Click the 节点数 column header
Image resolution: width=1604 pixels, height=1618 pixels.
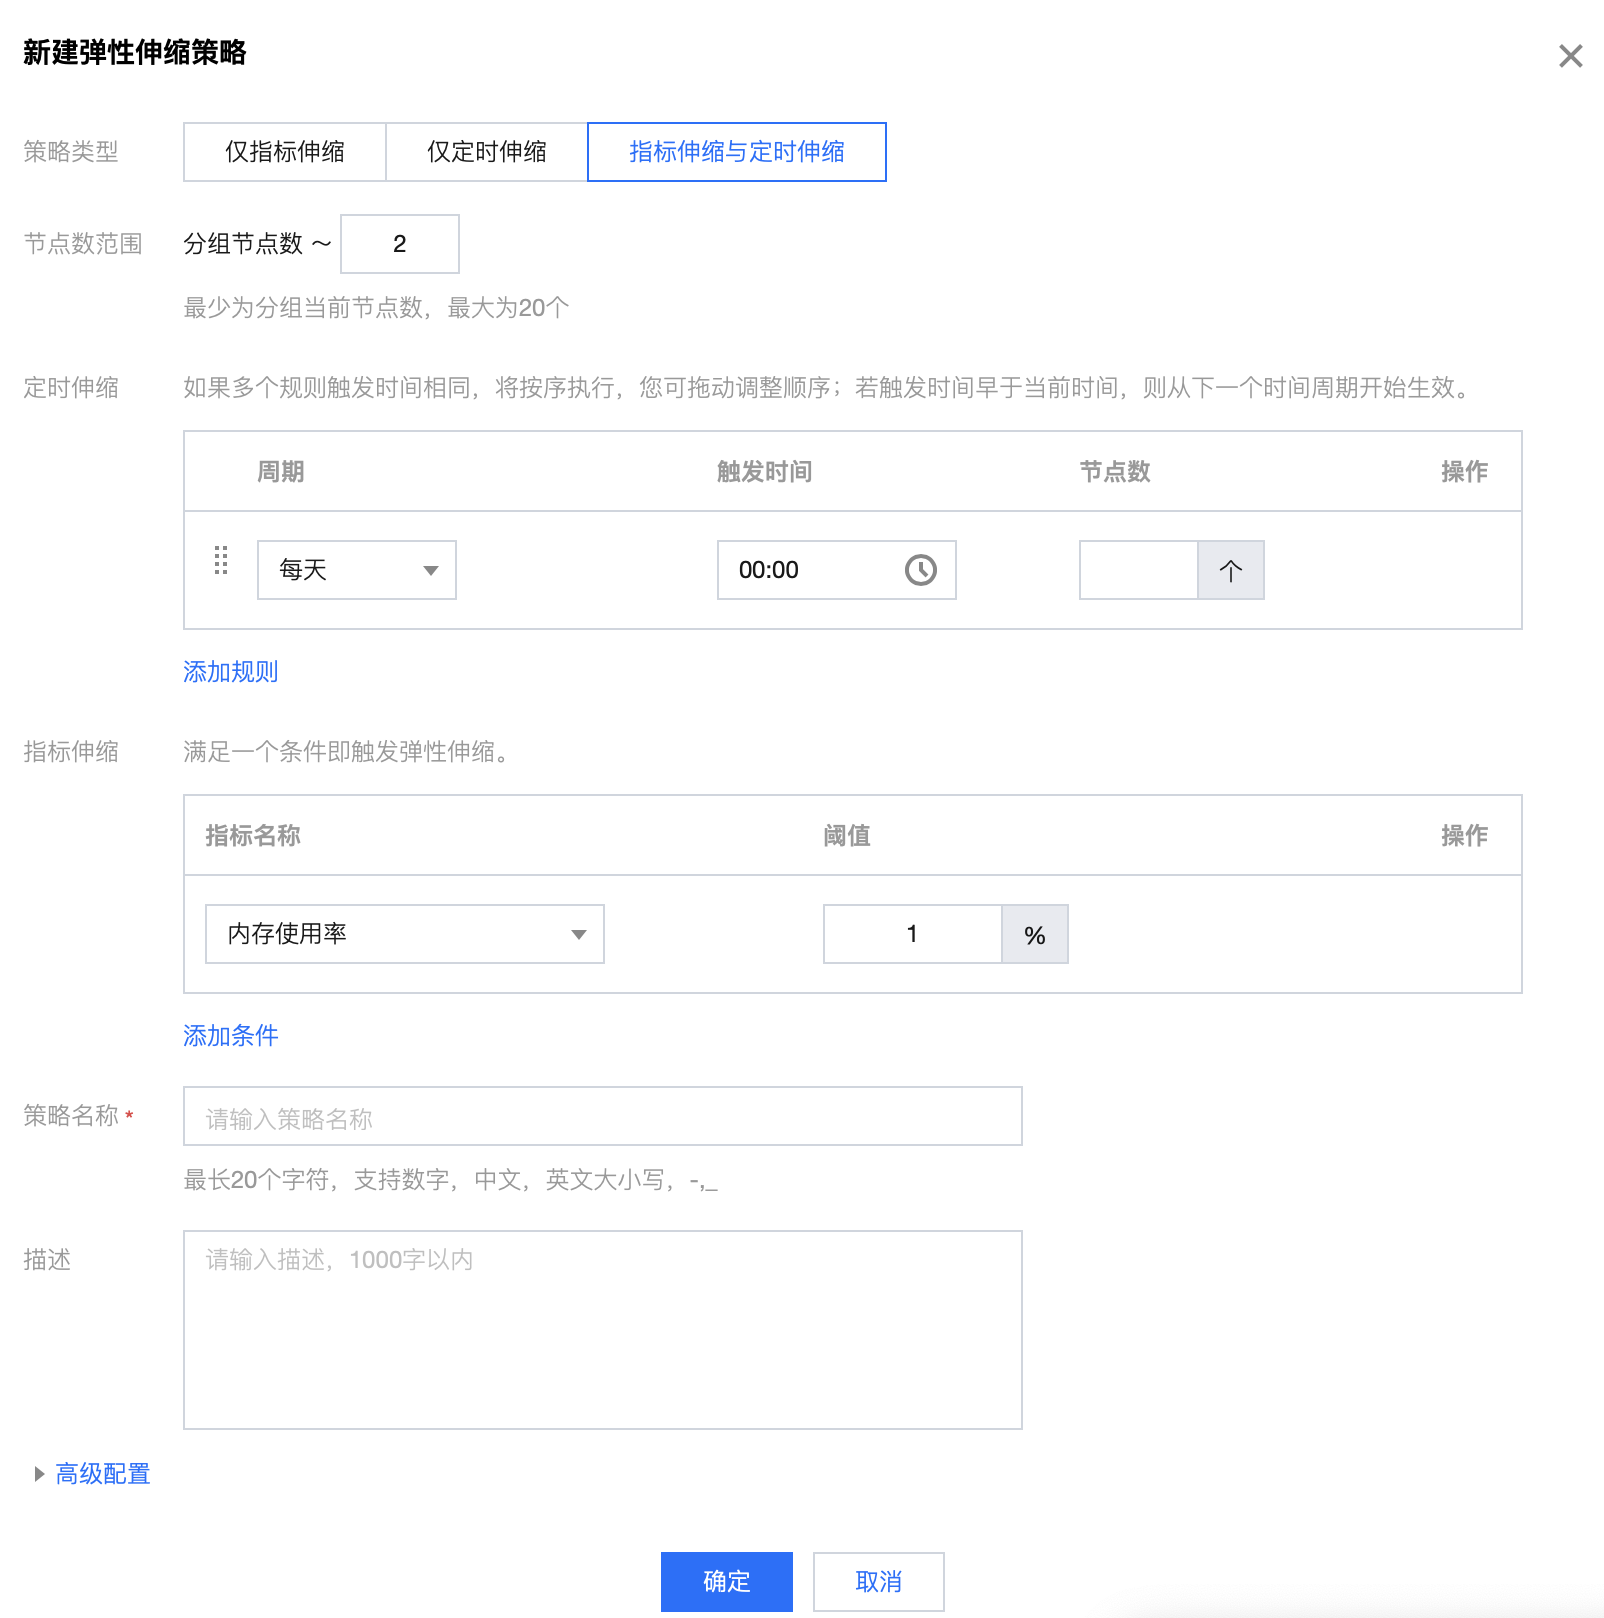click(x=1115, y=472)
